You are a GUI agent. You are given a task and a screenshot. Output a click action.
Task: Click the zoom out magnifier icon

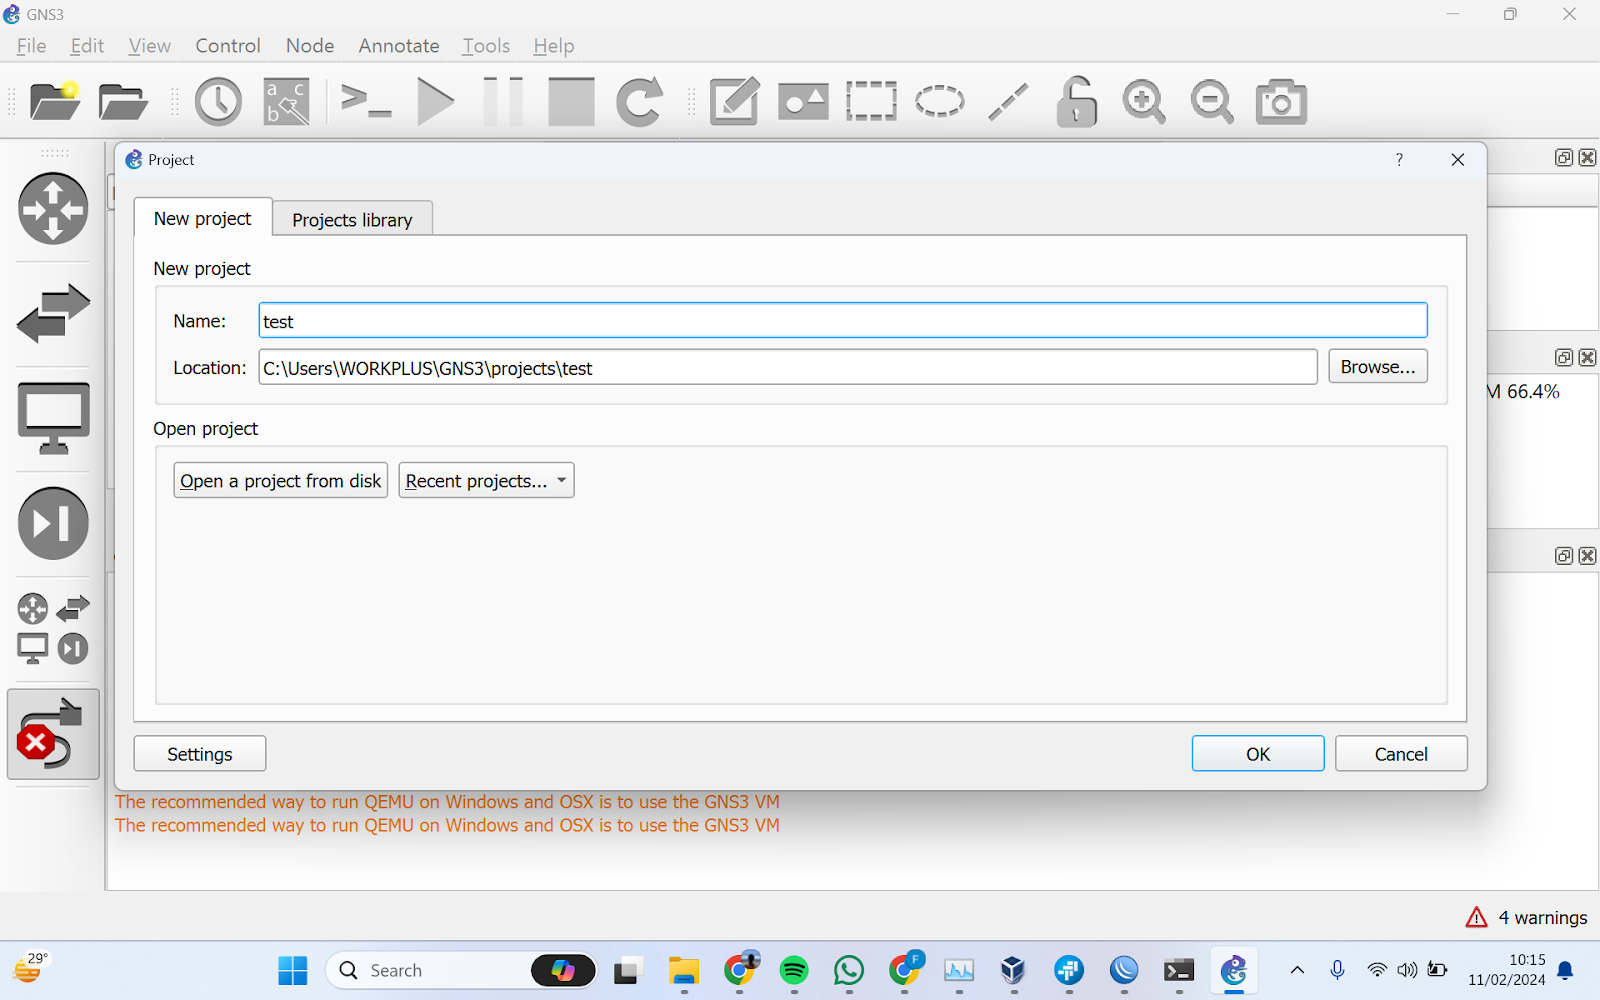point(1212,101)
